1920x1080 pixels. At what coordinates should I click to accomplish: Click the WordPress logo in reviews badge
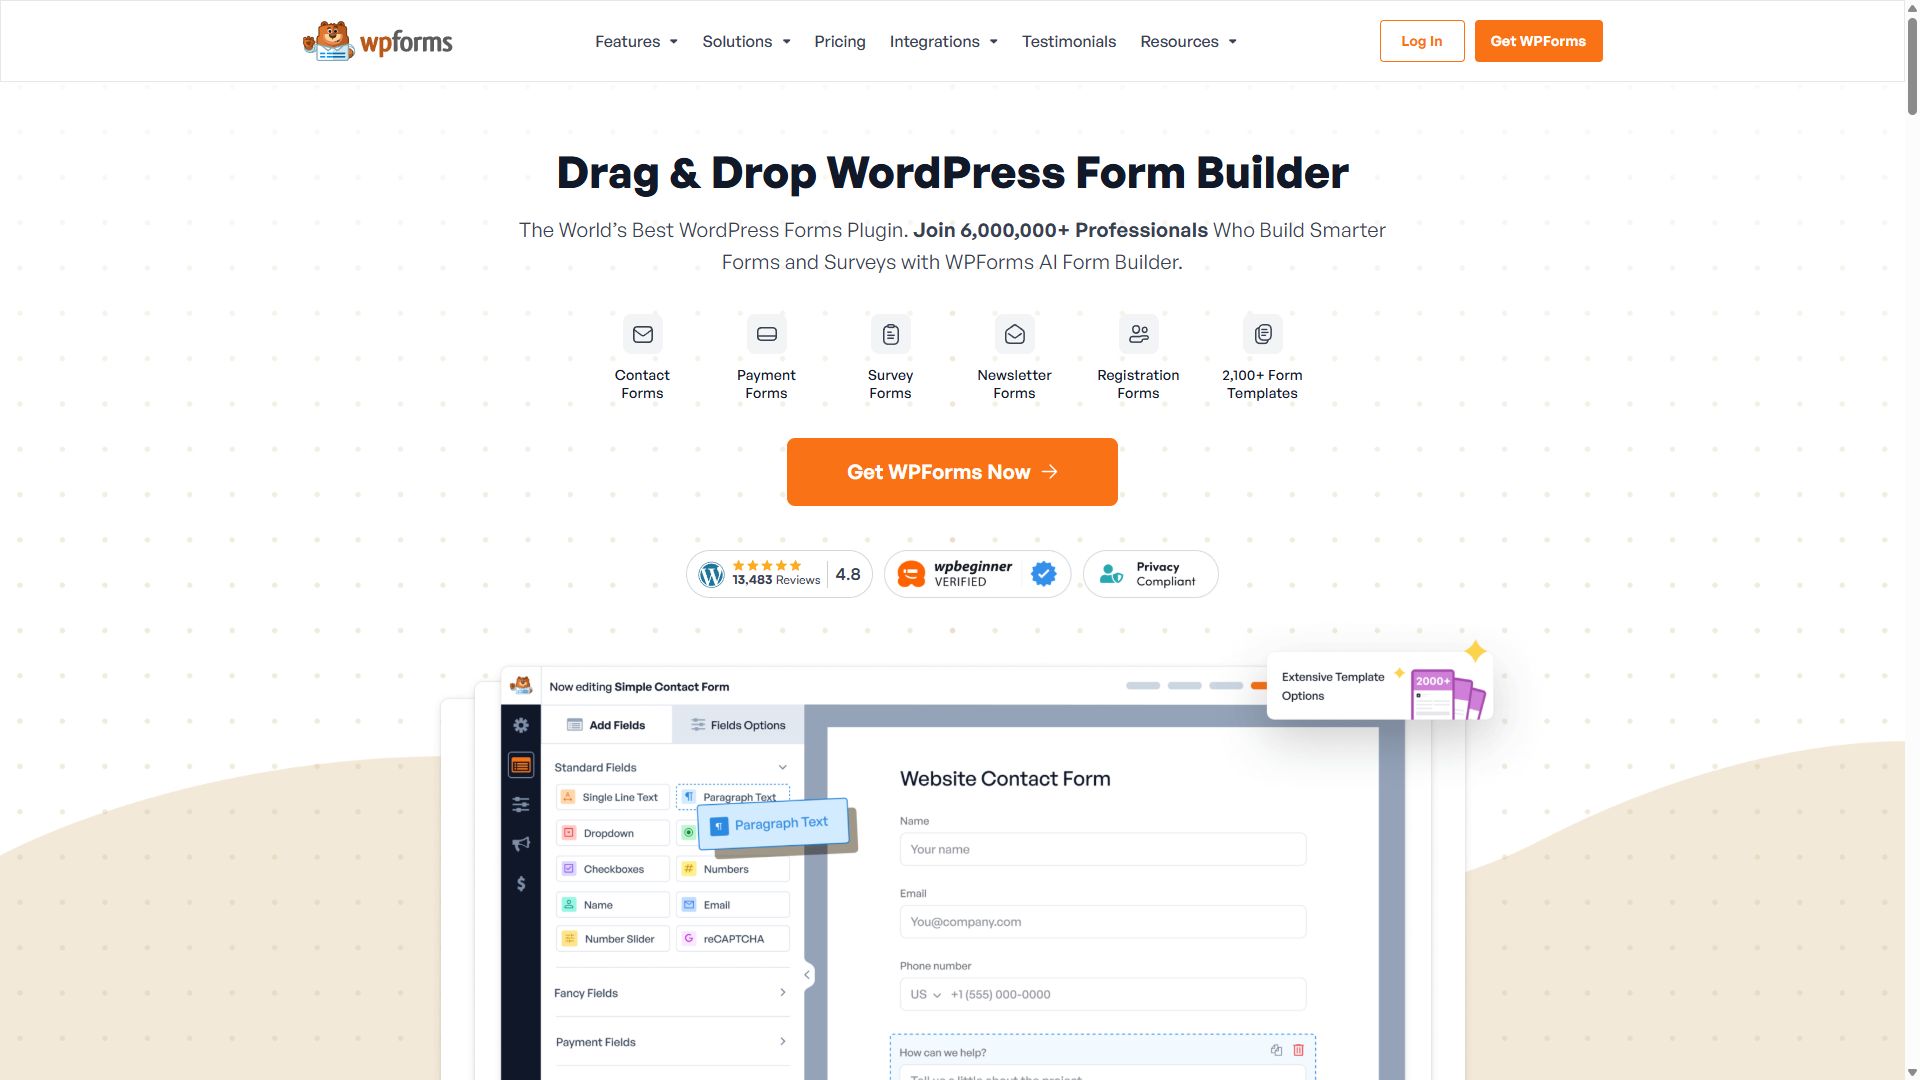pos(711,574)
